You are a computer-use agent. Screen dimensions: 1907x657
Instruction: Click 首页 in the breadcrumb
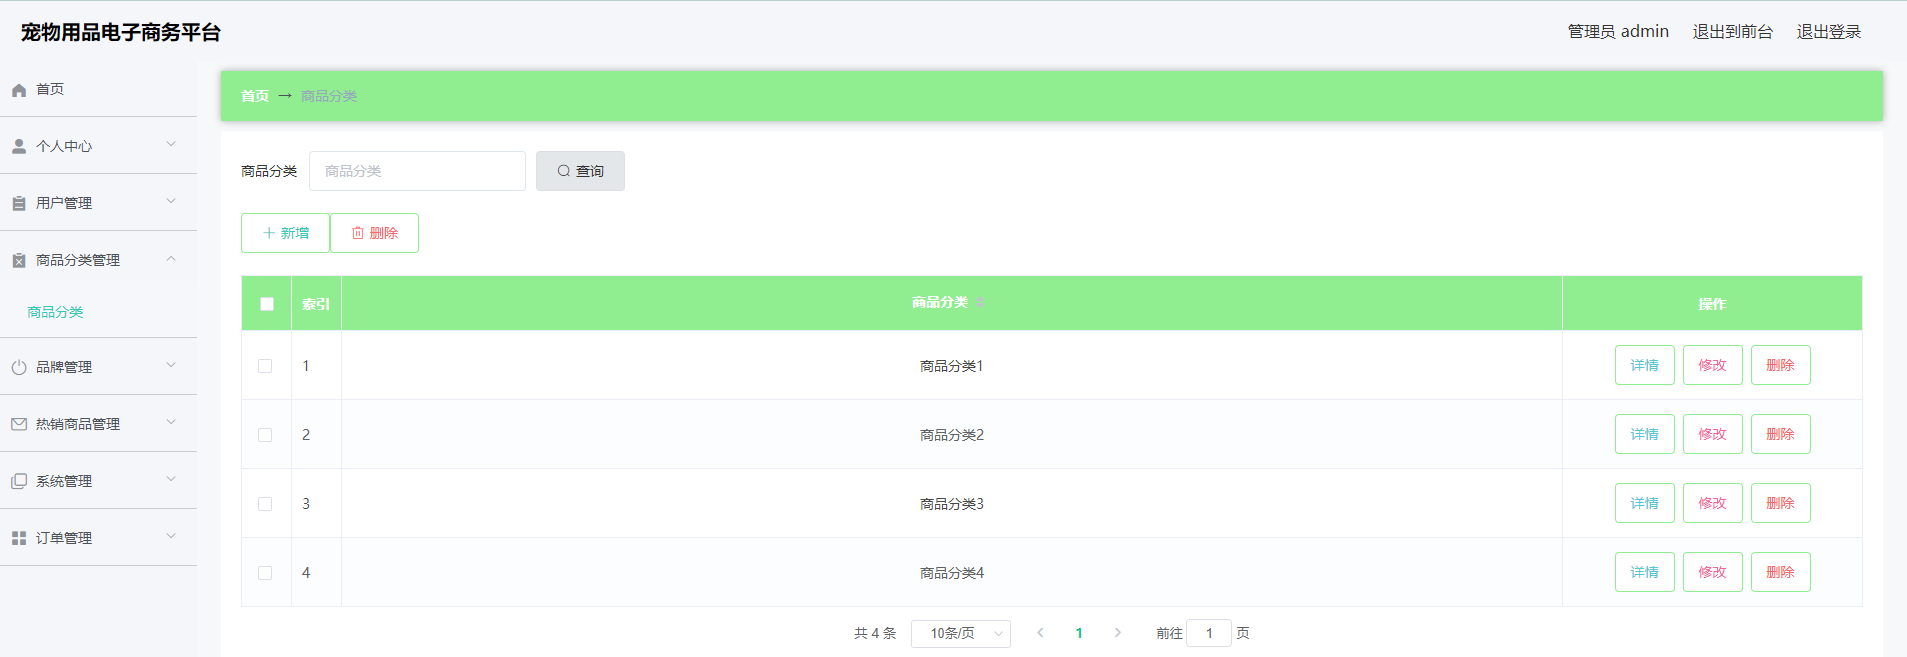point(255,96)
